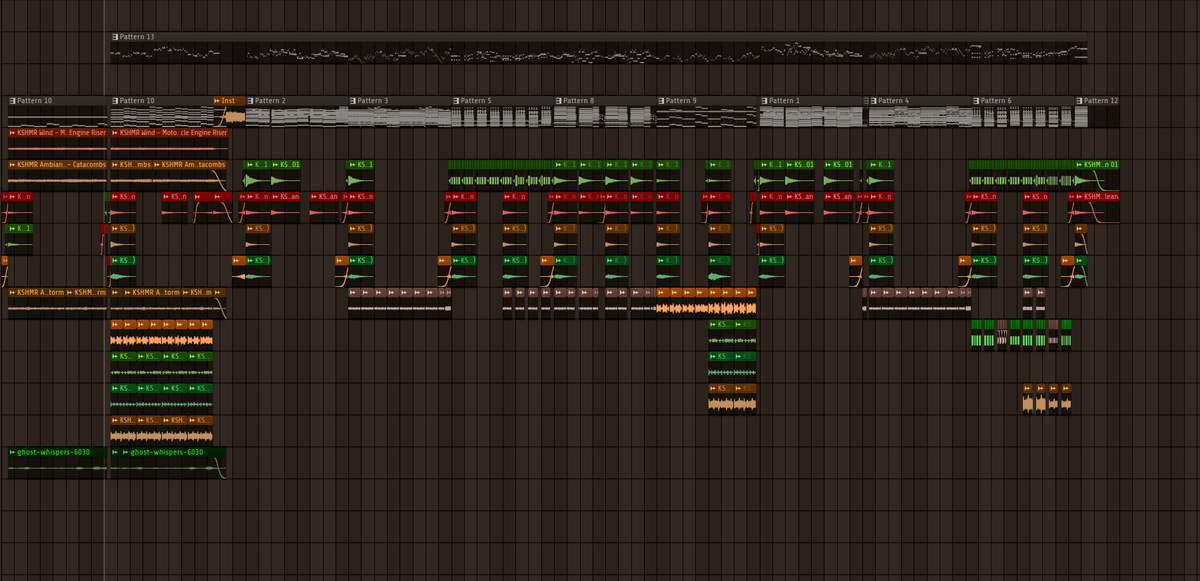Select the Pattern 6 clip title
Screen dimensions: 1200x581
tap(996, 100)
